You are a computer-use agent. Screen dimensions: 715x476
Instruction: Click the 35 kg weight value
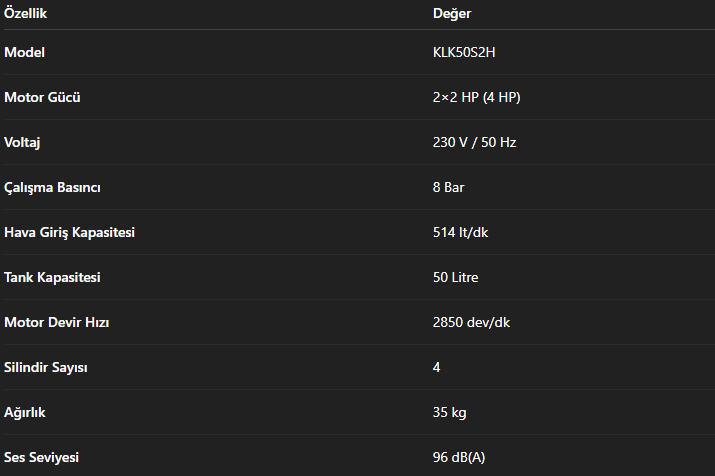coord(449,412)
